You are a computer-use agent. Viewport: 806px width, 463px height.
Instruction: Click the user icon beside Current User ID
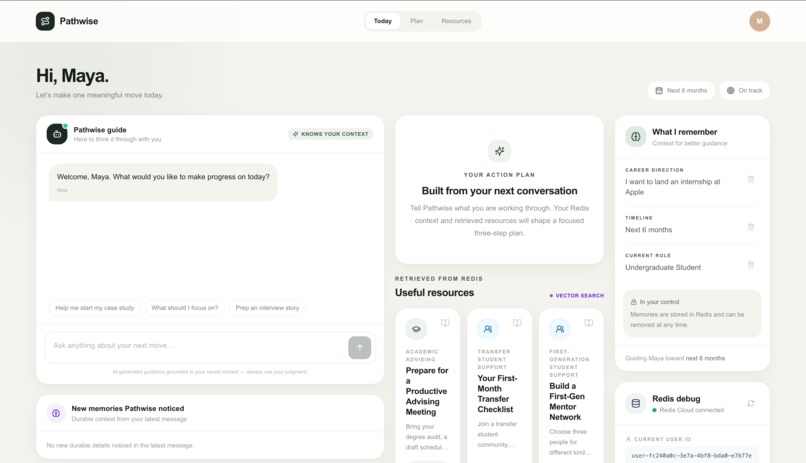coord(628,439)
